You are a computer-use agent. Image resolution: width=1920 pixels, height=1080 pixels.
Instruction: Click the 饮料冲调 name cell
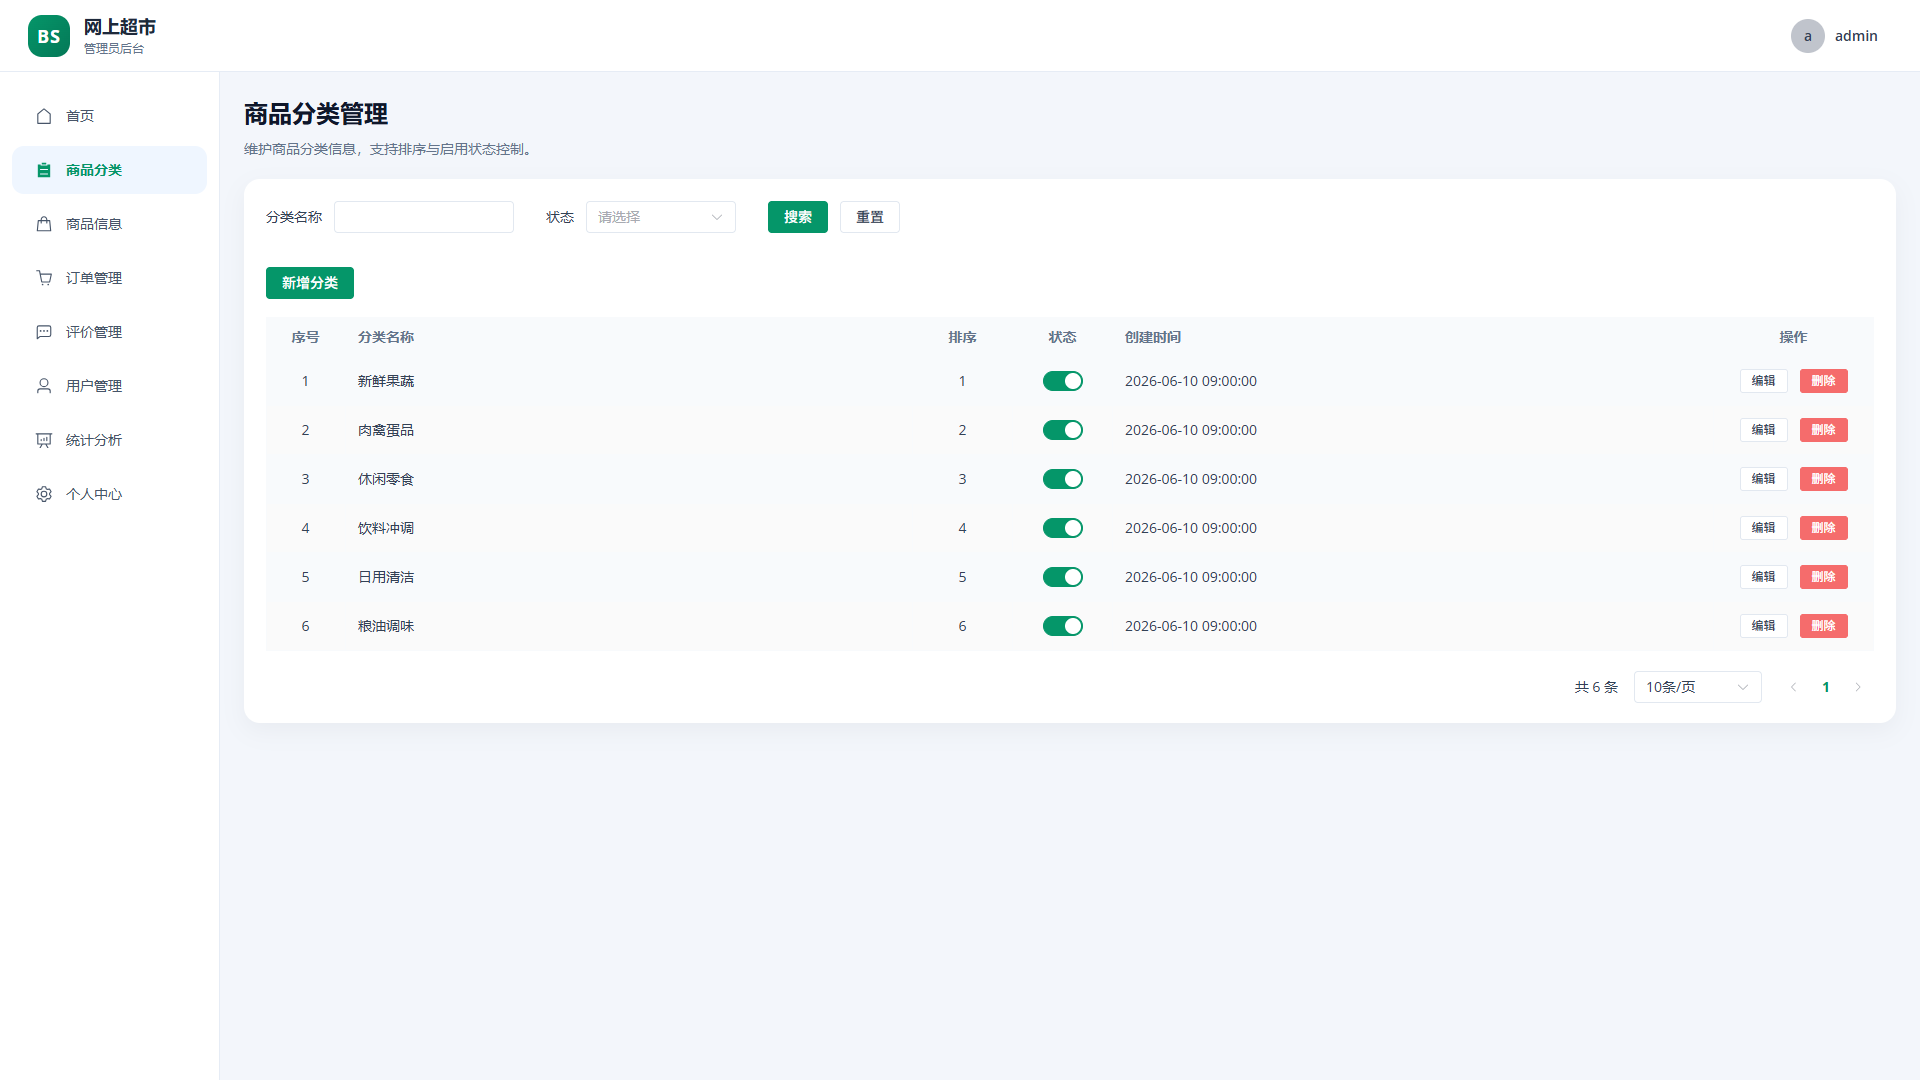click(x=385, y=528)
